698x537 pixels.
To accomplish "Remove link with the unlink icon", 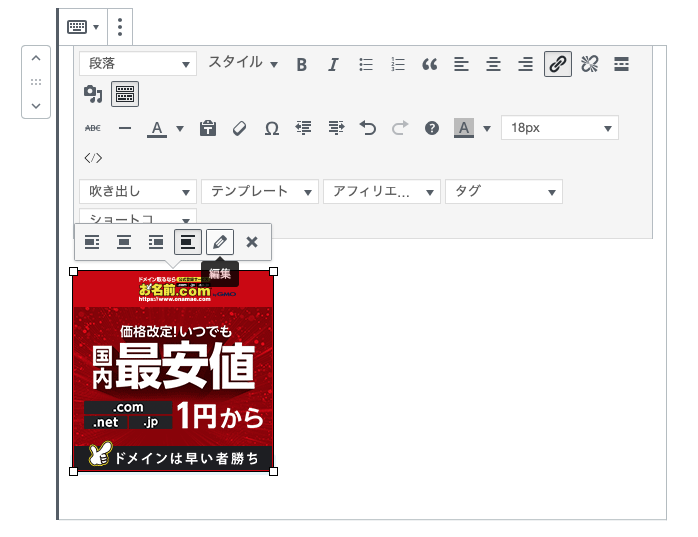I will tap(590, 65).
